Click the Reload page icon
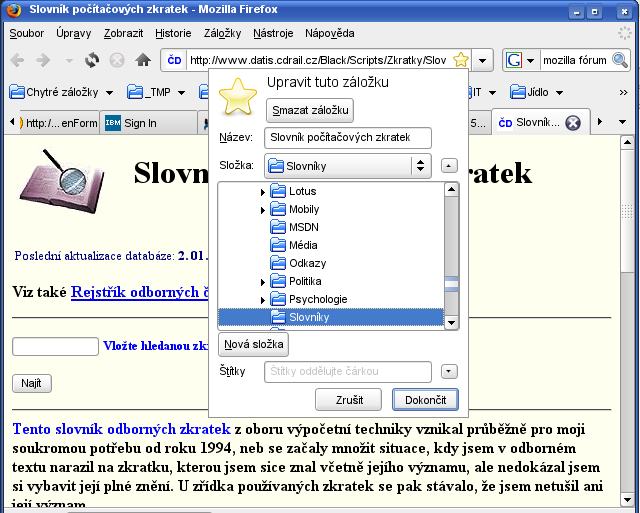This screenshot has width=640, height=513. (x=92, y=60)
